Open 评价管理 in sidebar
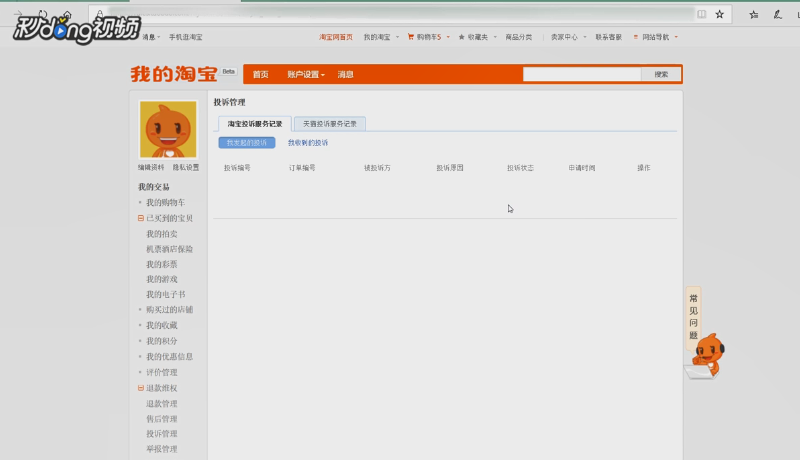 click(x=162, y=372)
